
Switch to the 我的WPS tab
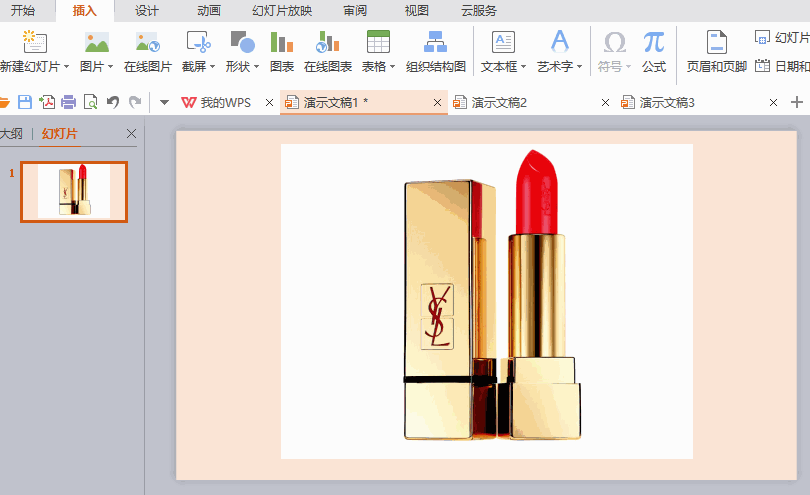point(216,102)
